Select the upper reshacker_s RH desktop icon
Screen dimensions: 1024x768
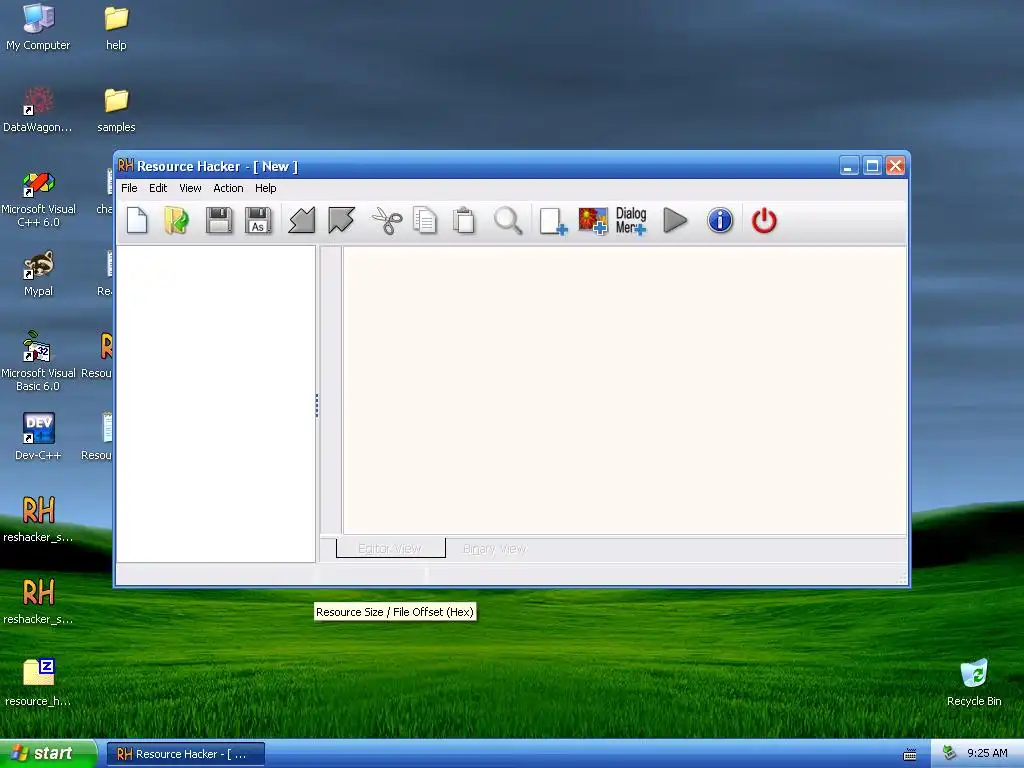38,519
